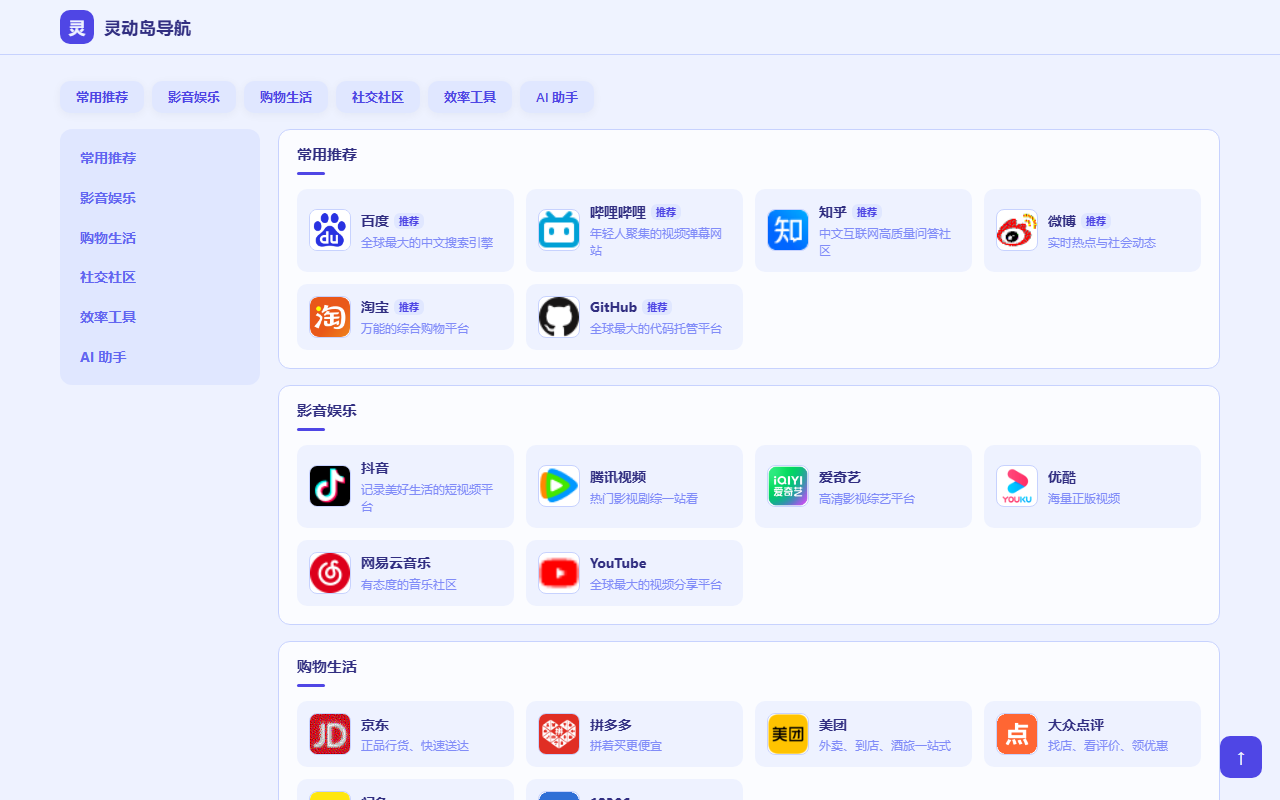Click the back-to-top arrow button
Image resolution: width=1280 pixels, height=800 pixels.
(x=1241, y=757)
